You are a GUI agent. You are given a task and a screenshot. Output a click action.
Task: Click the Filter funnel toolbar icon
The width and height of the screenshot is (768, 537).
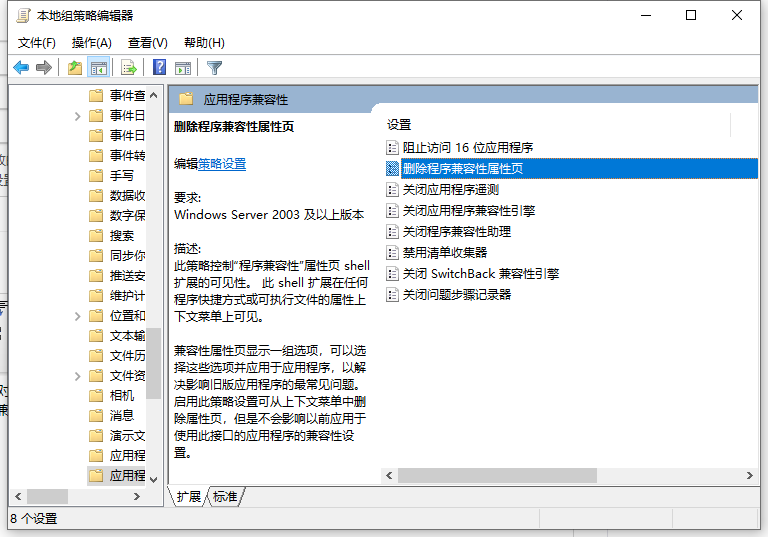214,68
